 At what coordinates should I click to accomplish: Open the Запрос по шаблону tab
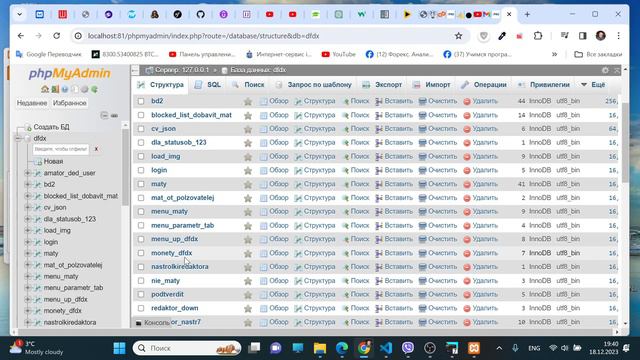click(x=313, y=84)
